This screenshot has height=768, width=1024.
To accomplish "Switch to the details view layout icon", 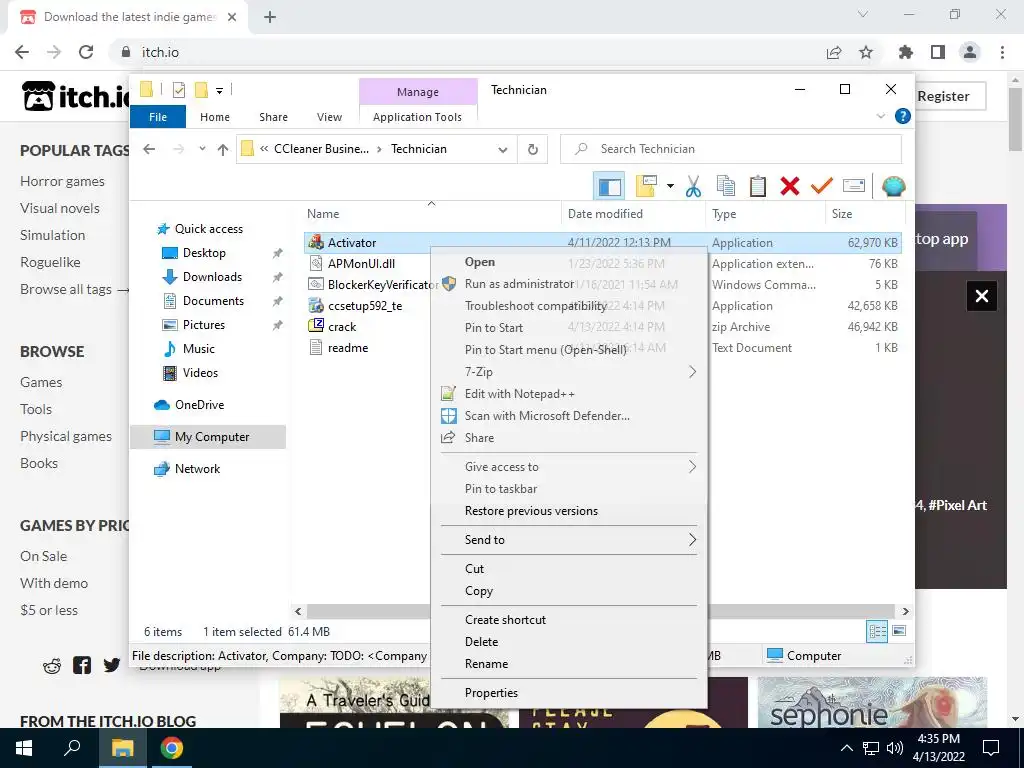I will pos(877,632).
